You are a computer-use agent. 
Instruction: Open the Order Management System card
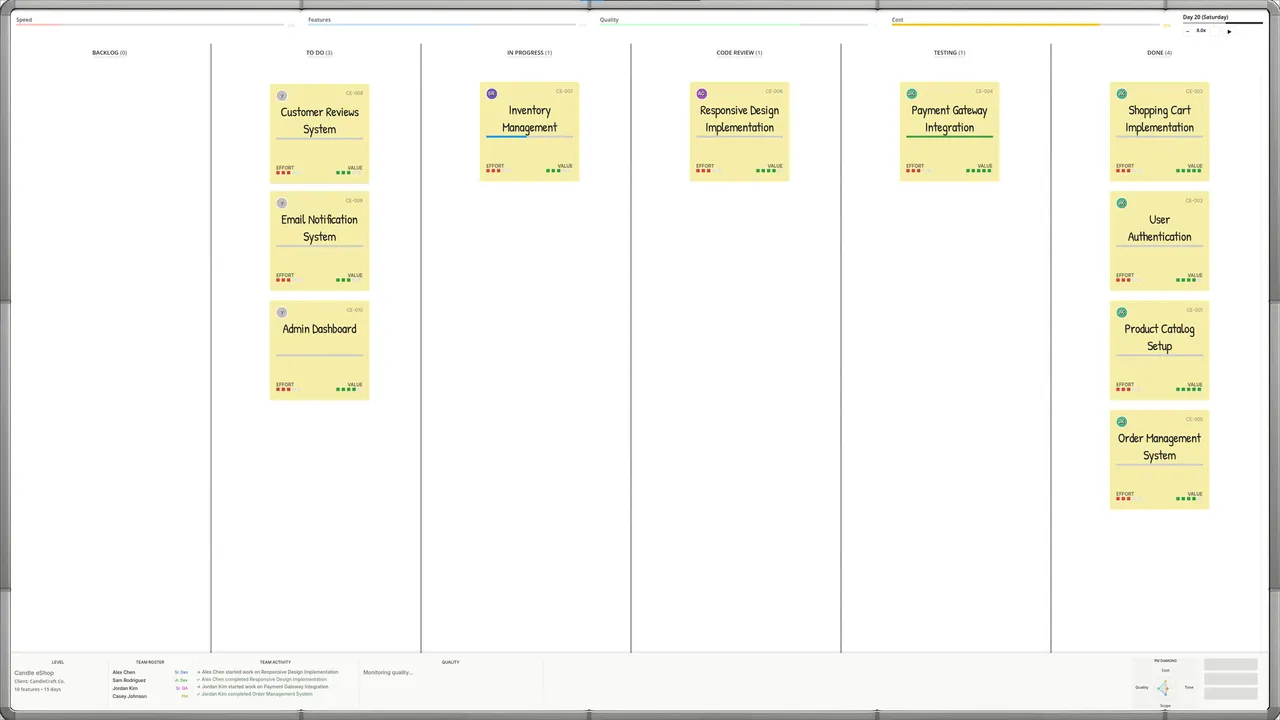(x=1159, y=460)
